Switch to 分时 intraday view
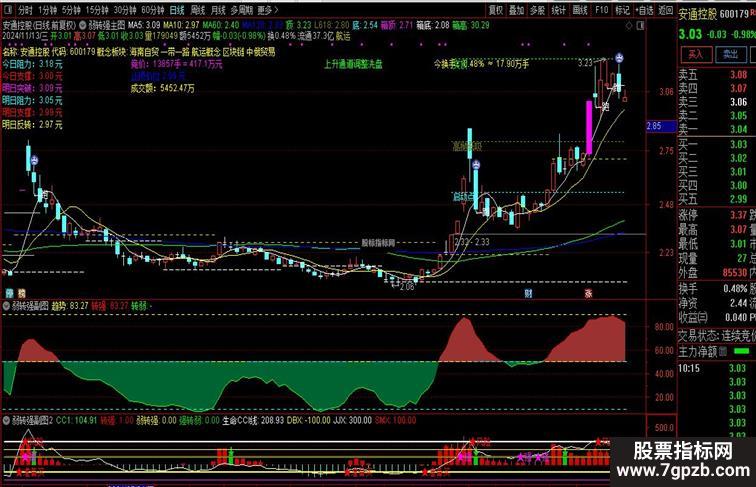The width and height of the screenshot is (756, 487). click(25, 10)
